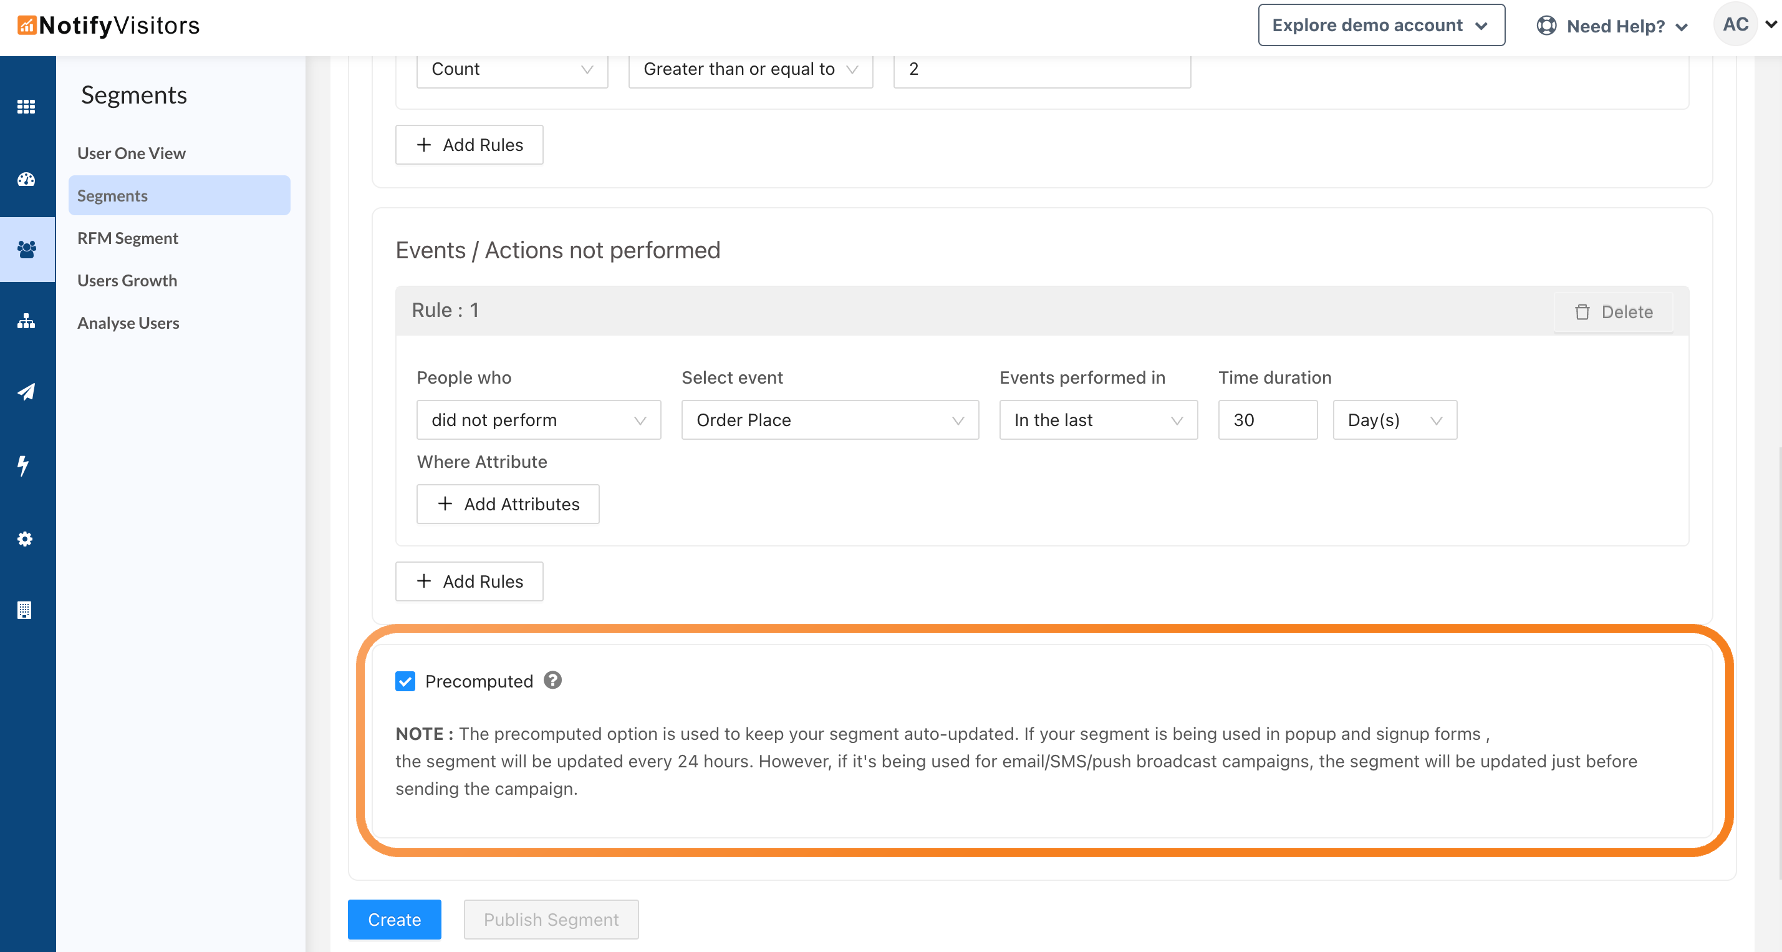Uncheck the Precomputed checkbox

pyautogui.click(x=405, y=681)
